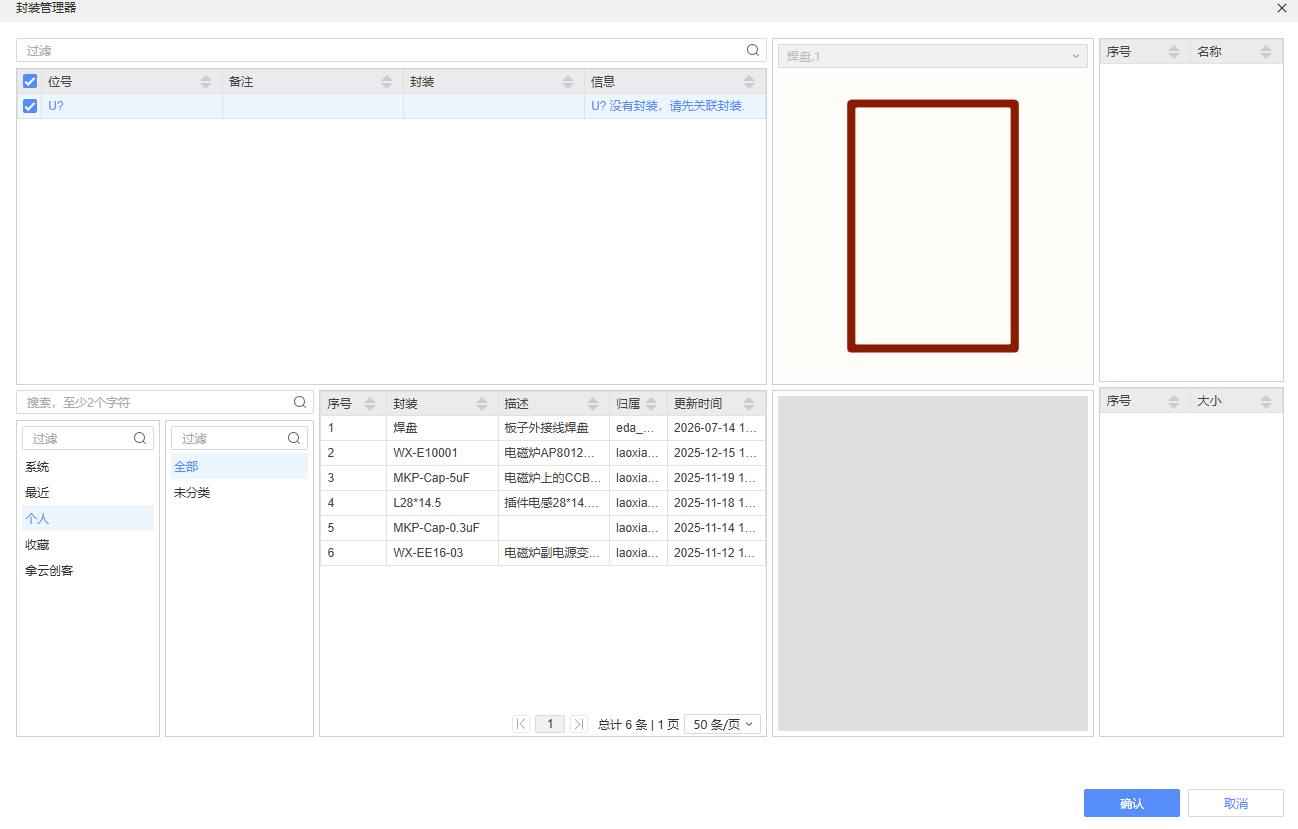This screenshot has width=1298, height=829.
Task: Click sort arrows of 封装 column beside 备注
Action: (569, 82)
